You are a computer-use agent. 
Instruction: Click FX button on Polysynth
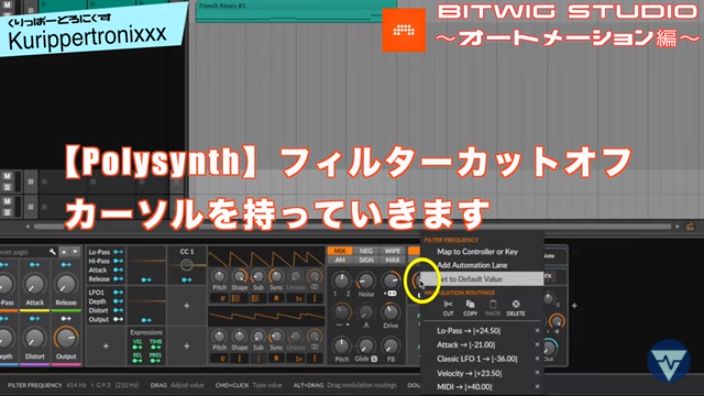pos(547,276)
